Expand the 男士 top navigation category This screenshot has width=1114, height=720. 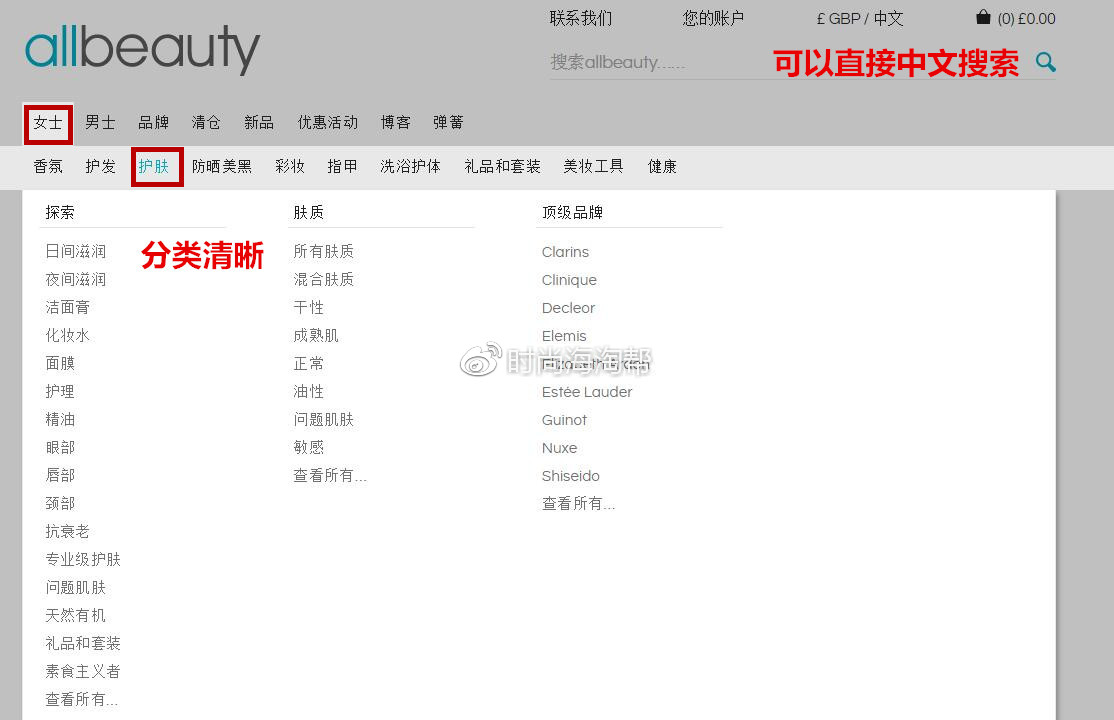click(100, 123)
